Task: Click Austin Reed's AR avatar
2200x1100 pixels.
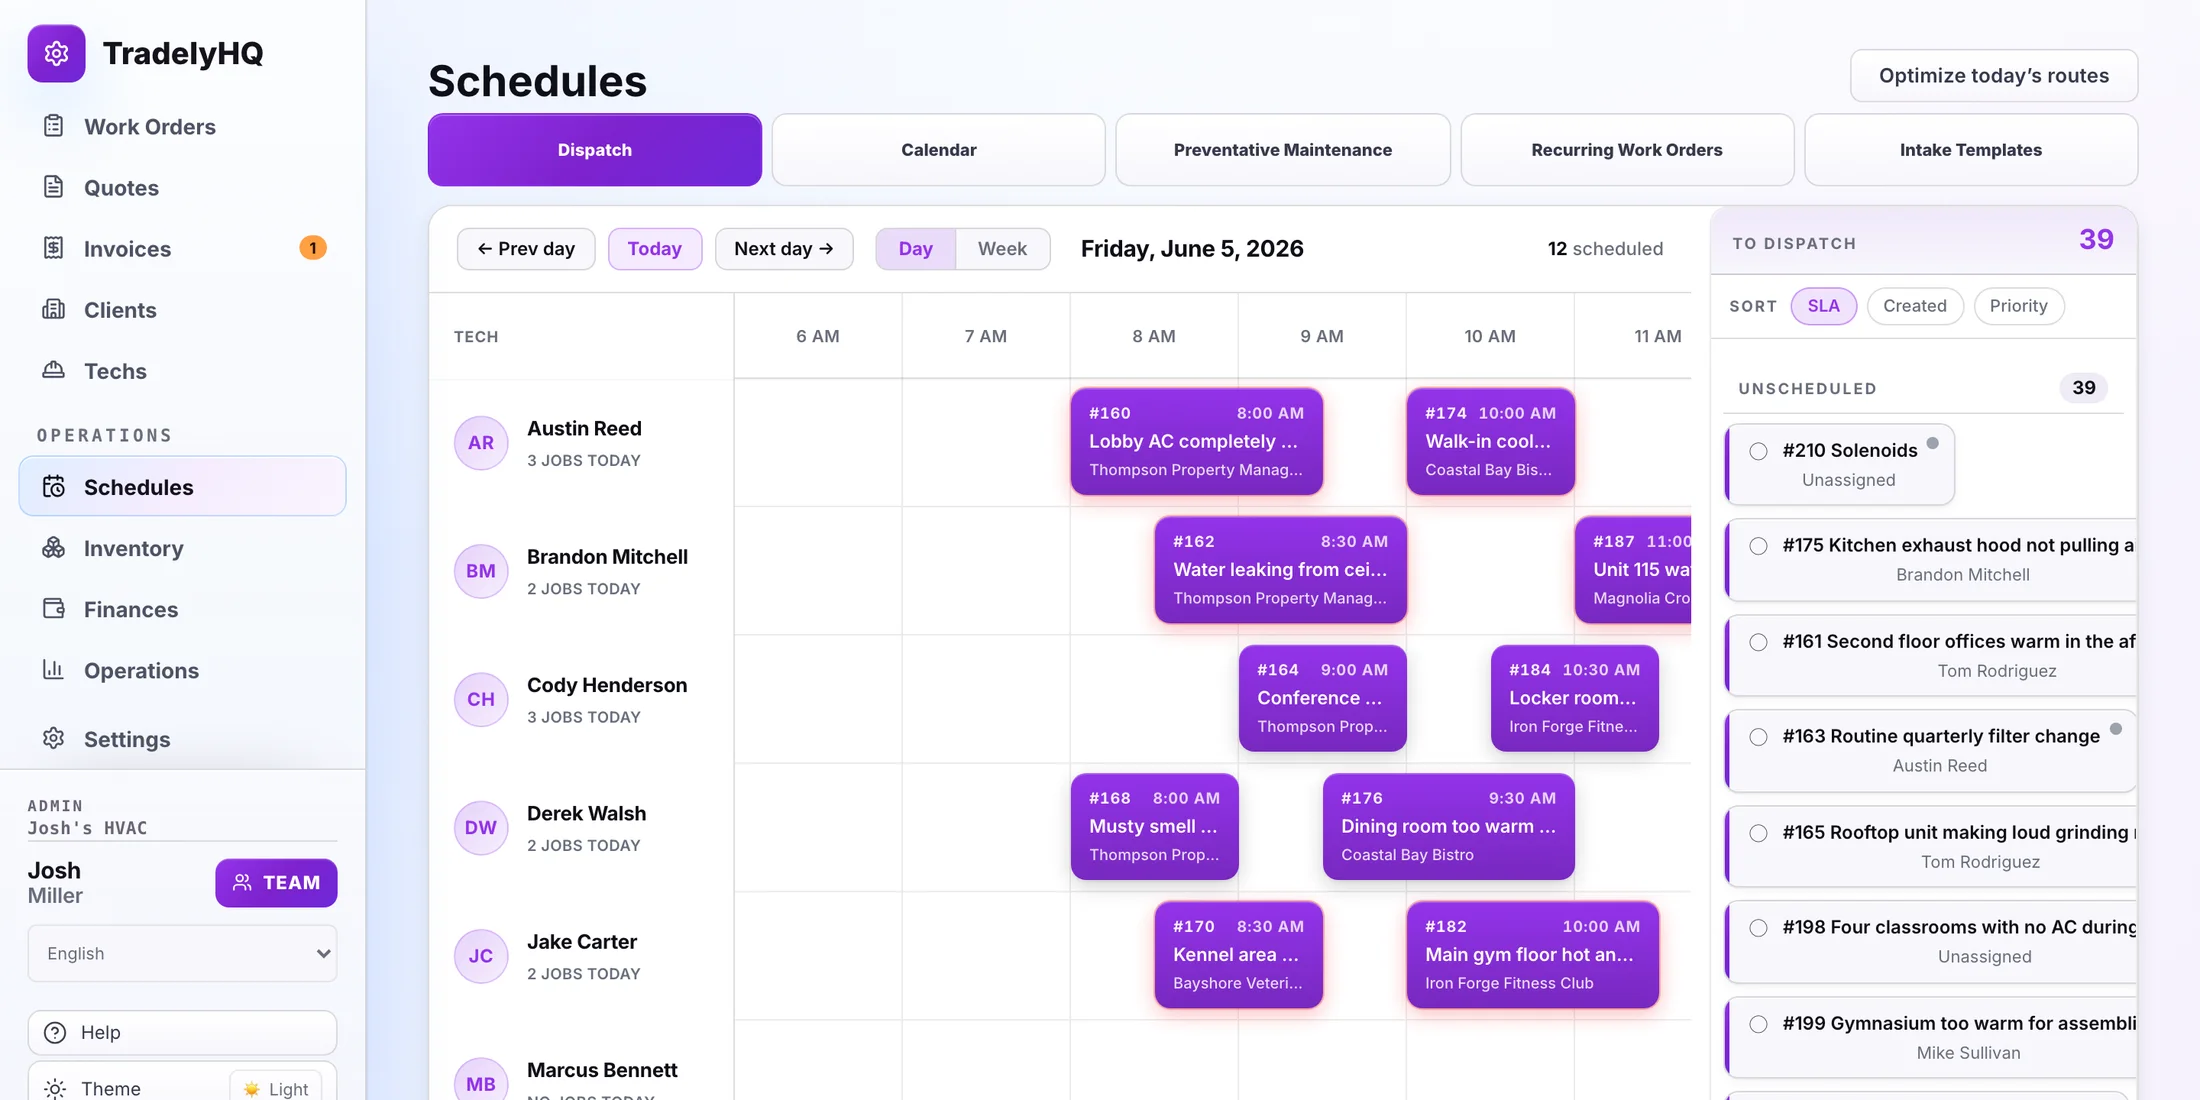Action: [x=481, y=443]
